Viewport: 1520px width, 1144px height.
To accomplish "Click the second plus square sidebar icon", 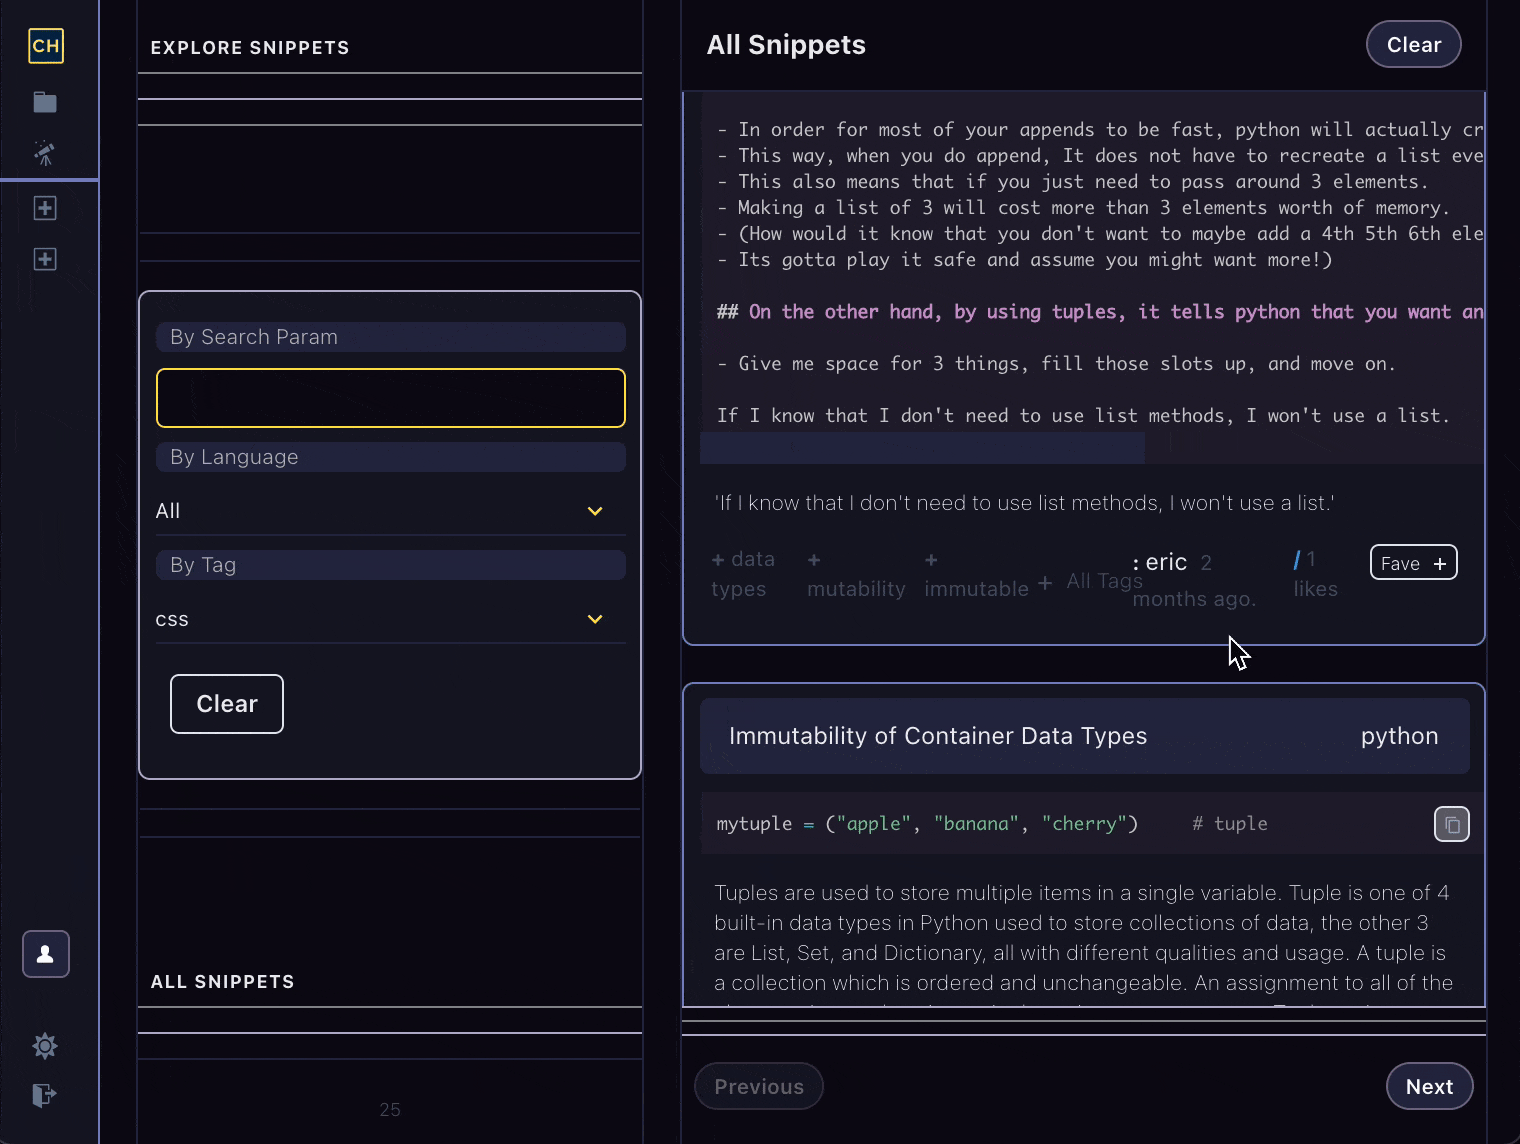I will click(45, 260).
